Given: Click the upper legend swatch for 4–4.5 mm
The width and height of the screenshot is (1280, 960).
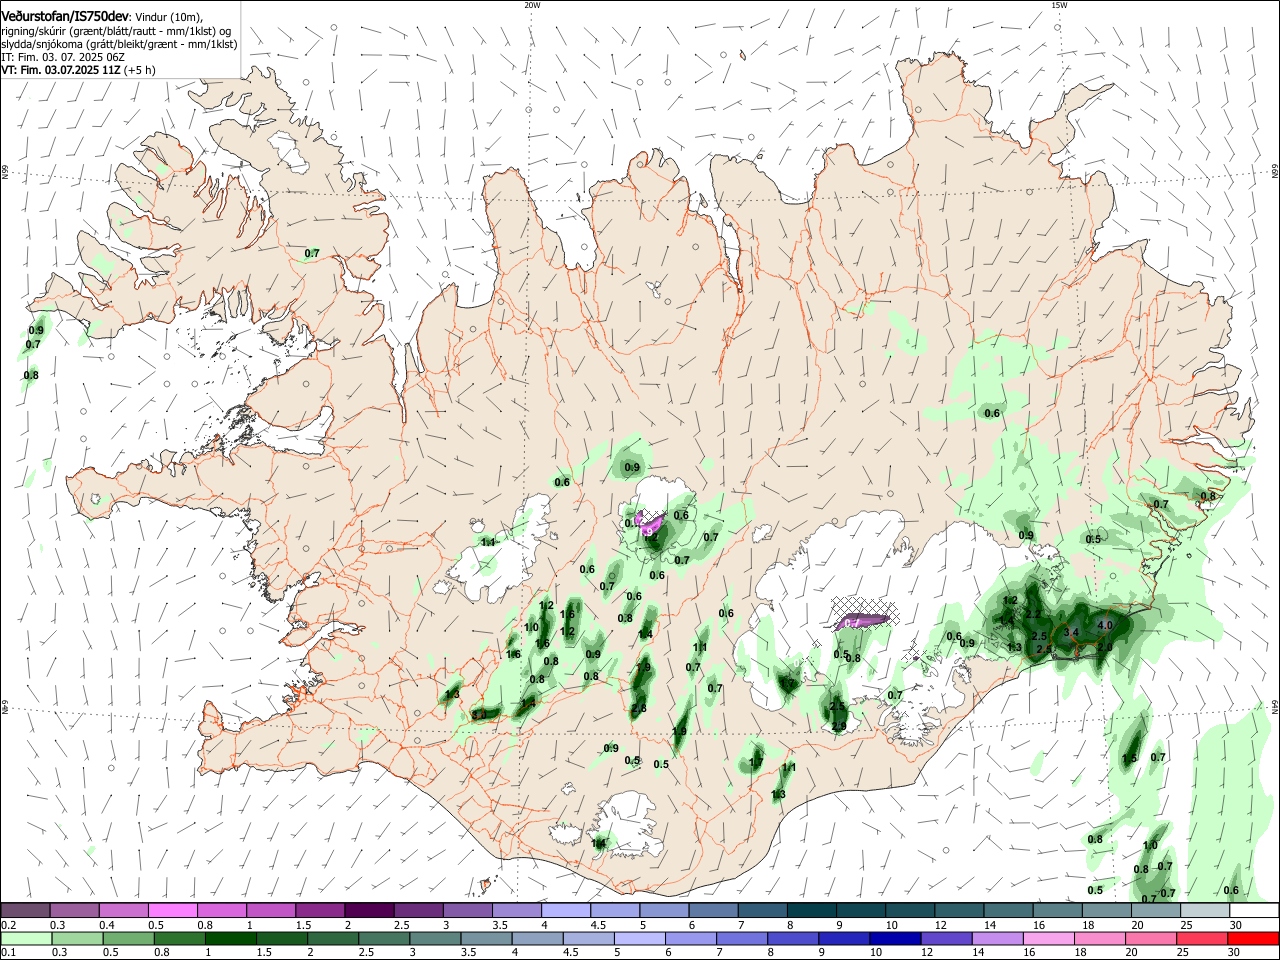Looking at the screenshot, I should tap(566, 911).
